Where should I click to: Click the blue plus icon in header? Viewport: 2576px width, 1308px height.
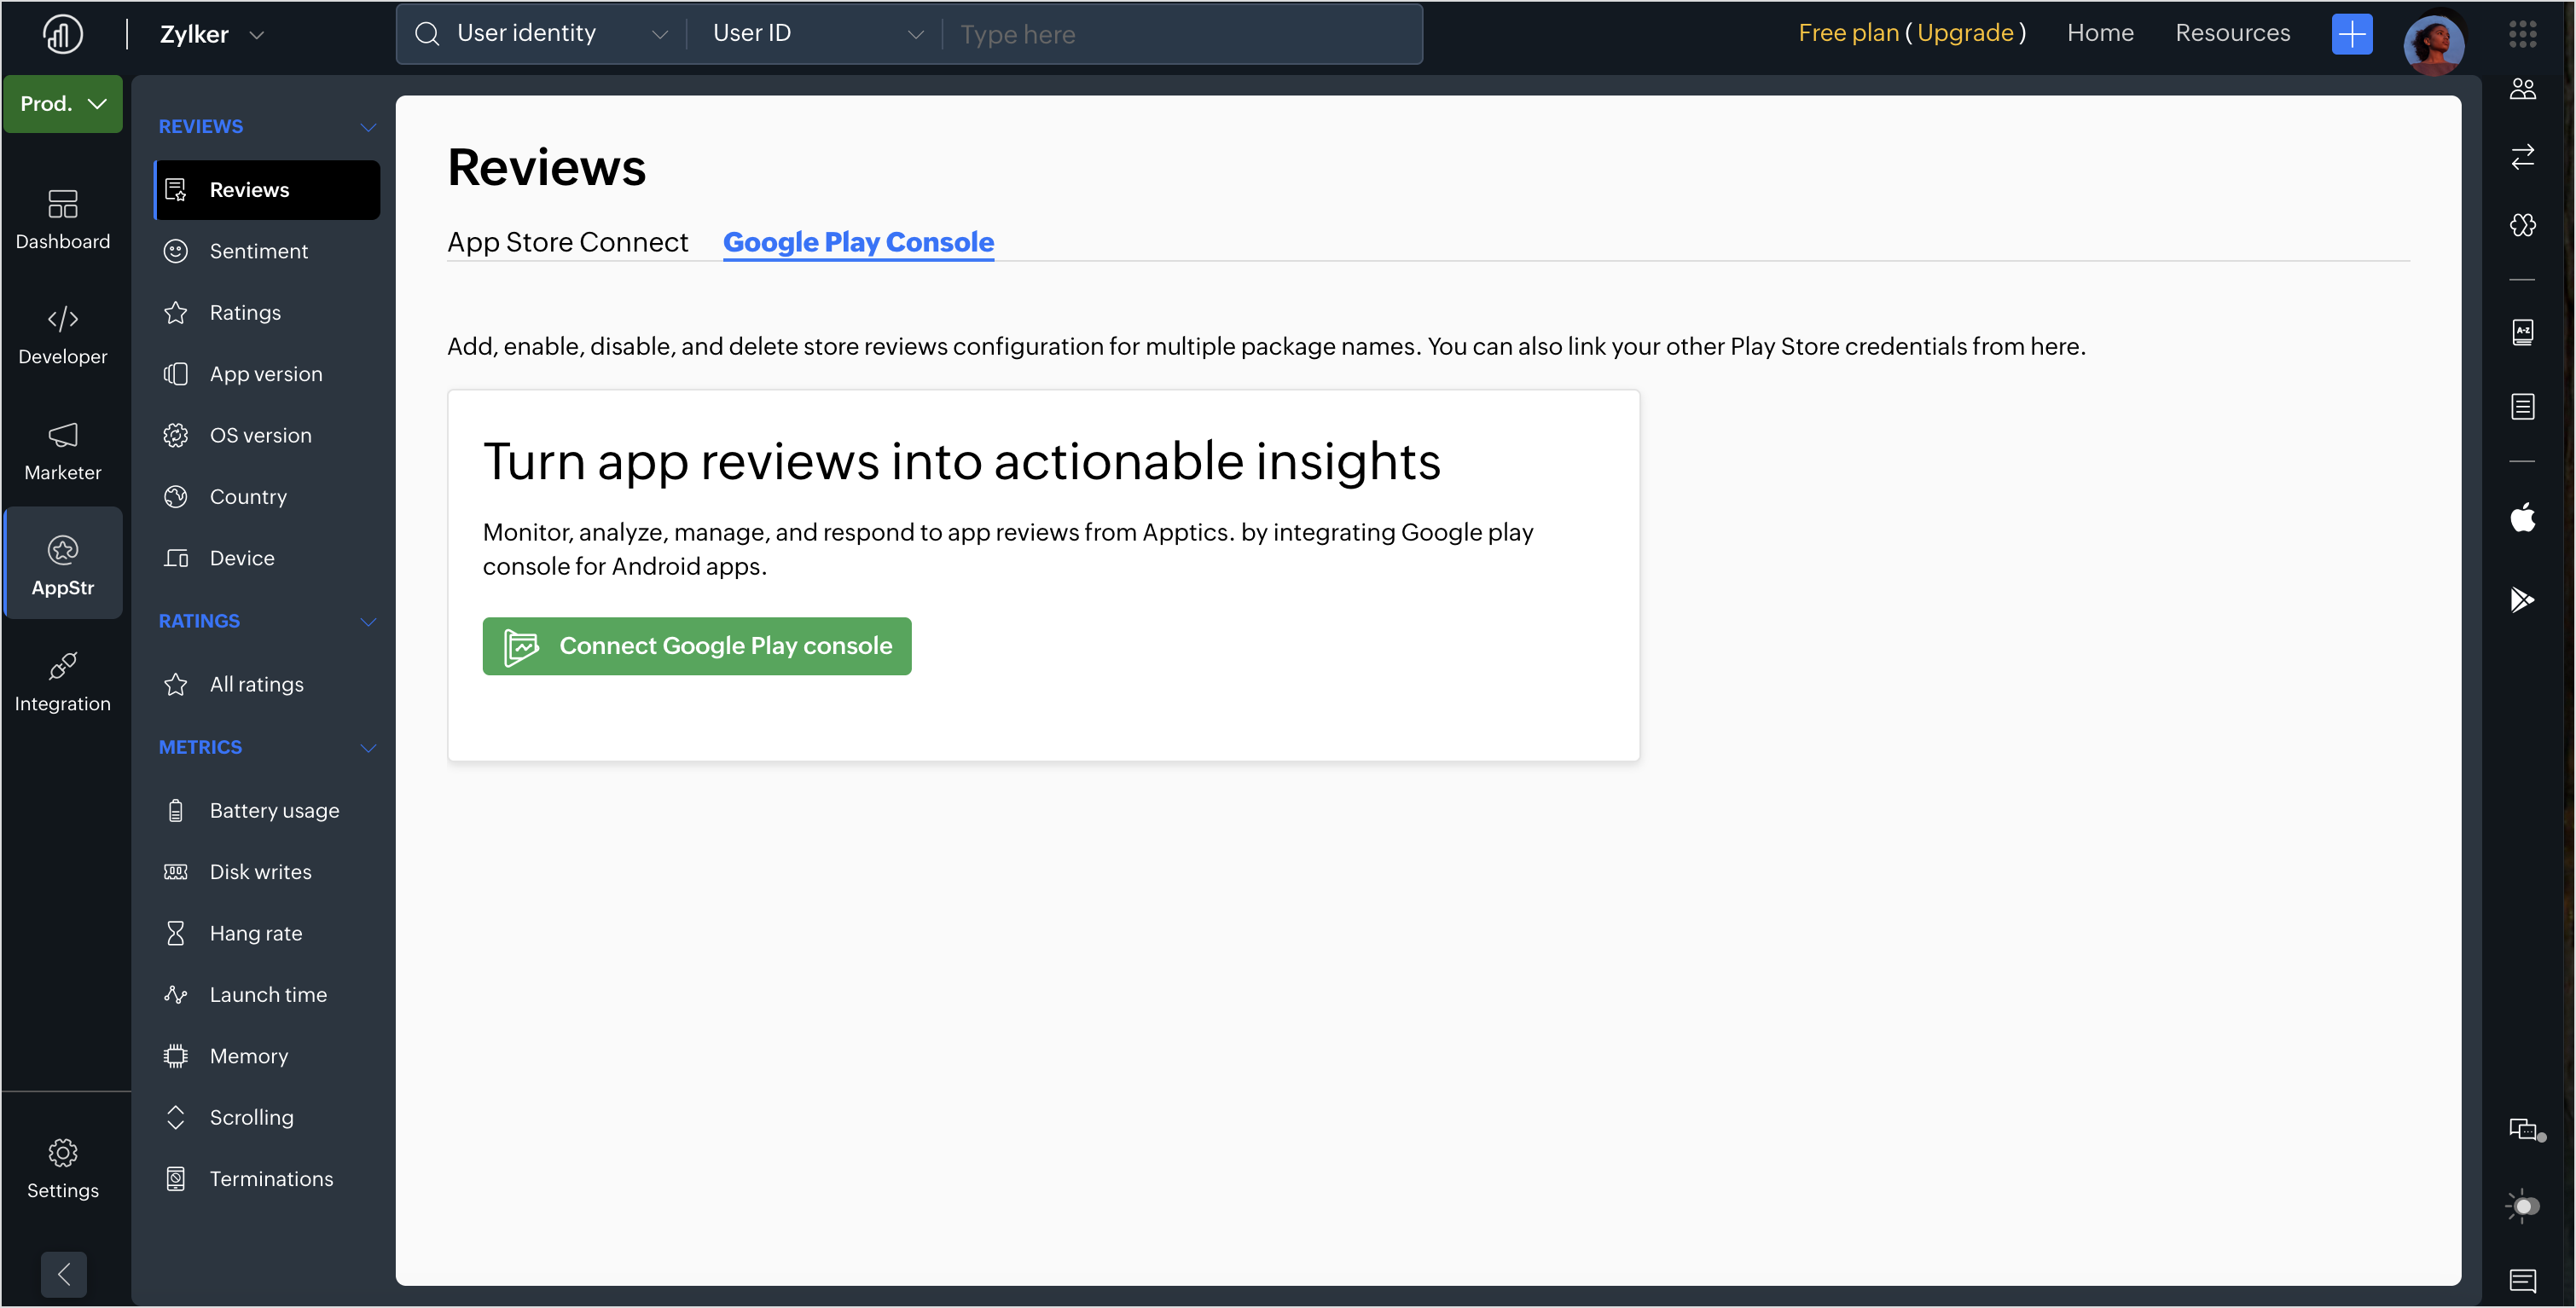[x=2352, y=34]
